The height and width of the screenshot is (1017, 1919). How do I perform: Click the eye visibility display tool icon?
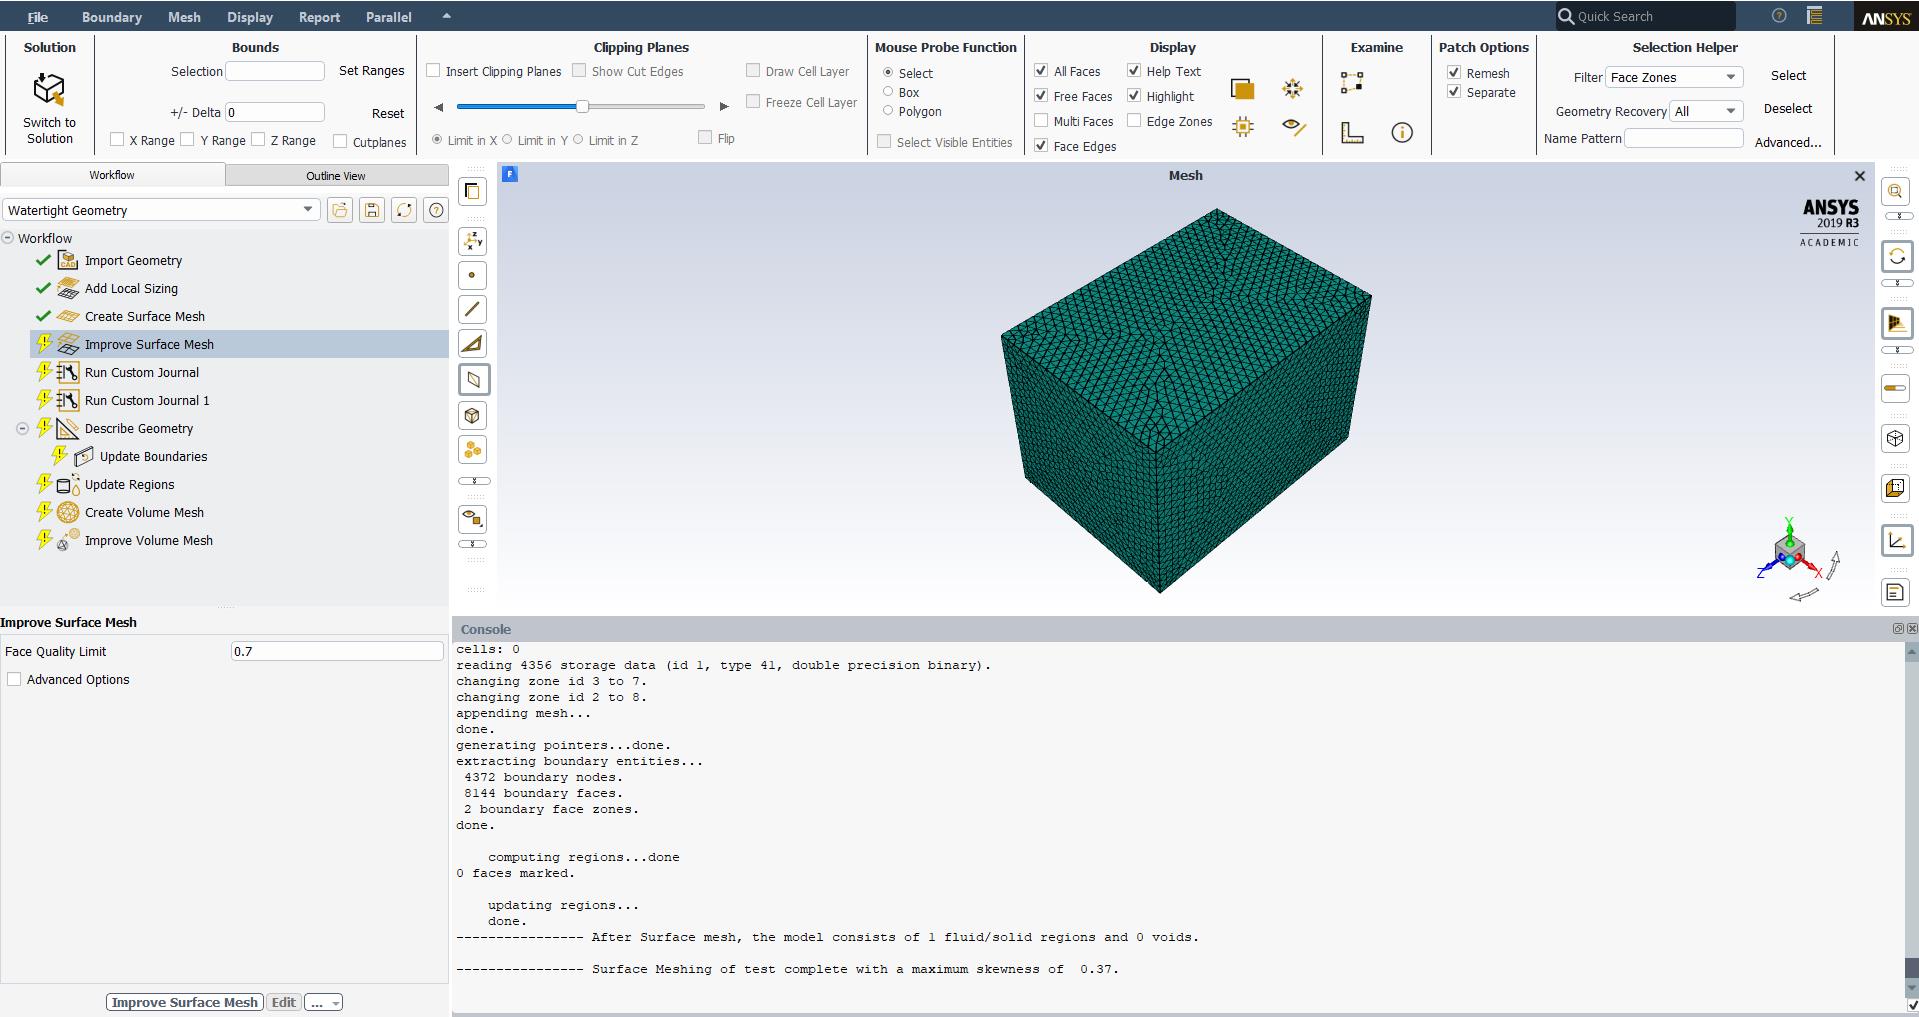pyautogui.click(x=472, y=518)
